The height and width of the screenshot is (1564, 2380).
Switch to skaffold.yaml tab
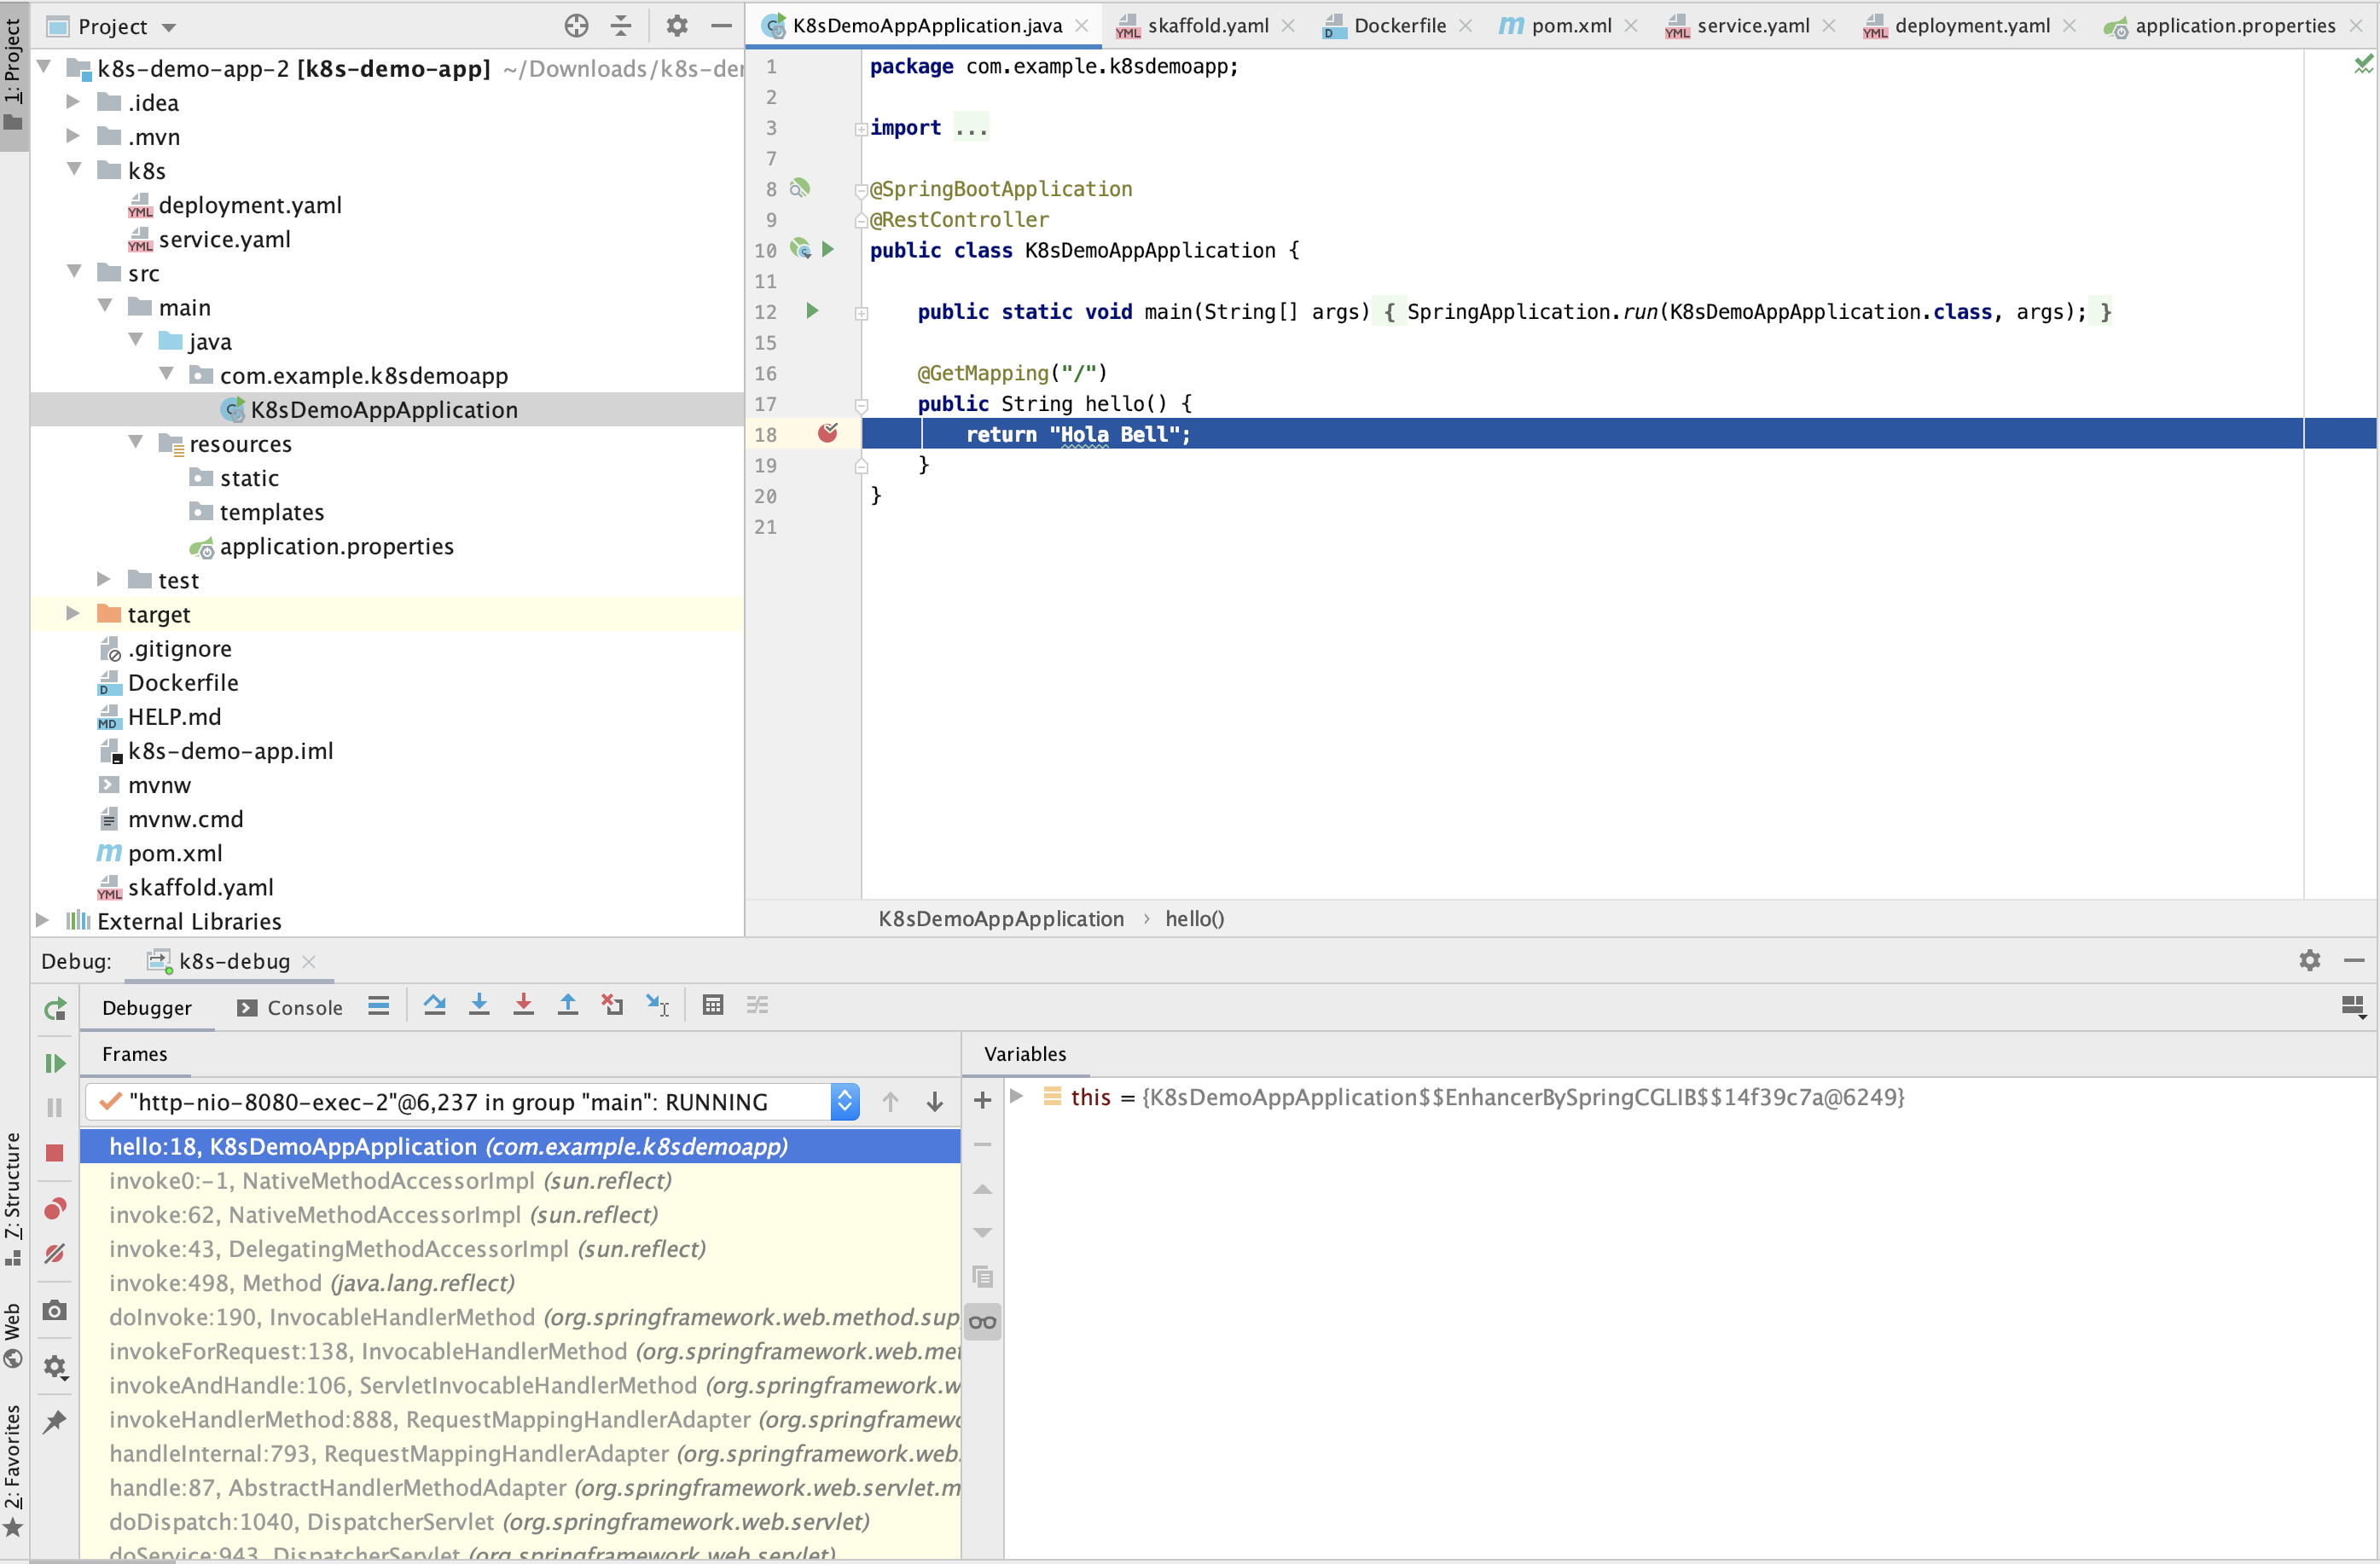pos(1207,26)
